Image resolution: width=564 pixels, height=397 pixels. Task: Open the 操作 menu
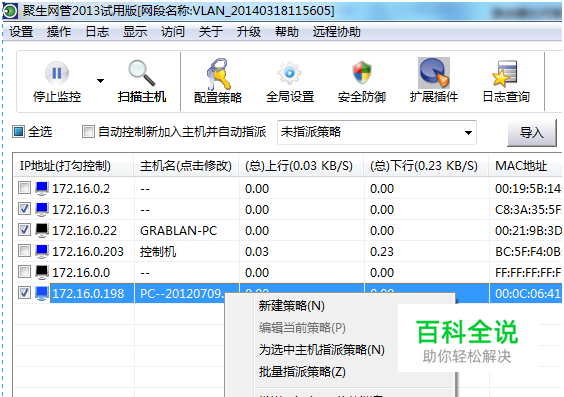[x=59, y=32]
